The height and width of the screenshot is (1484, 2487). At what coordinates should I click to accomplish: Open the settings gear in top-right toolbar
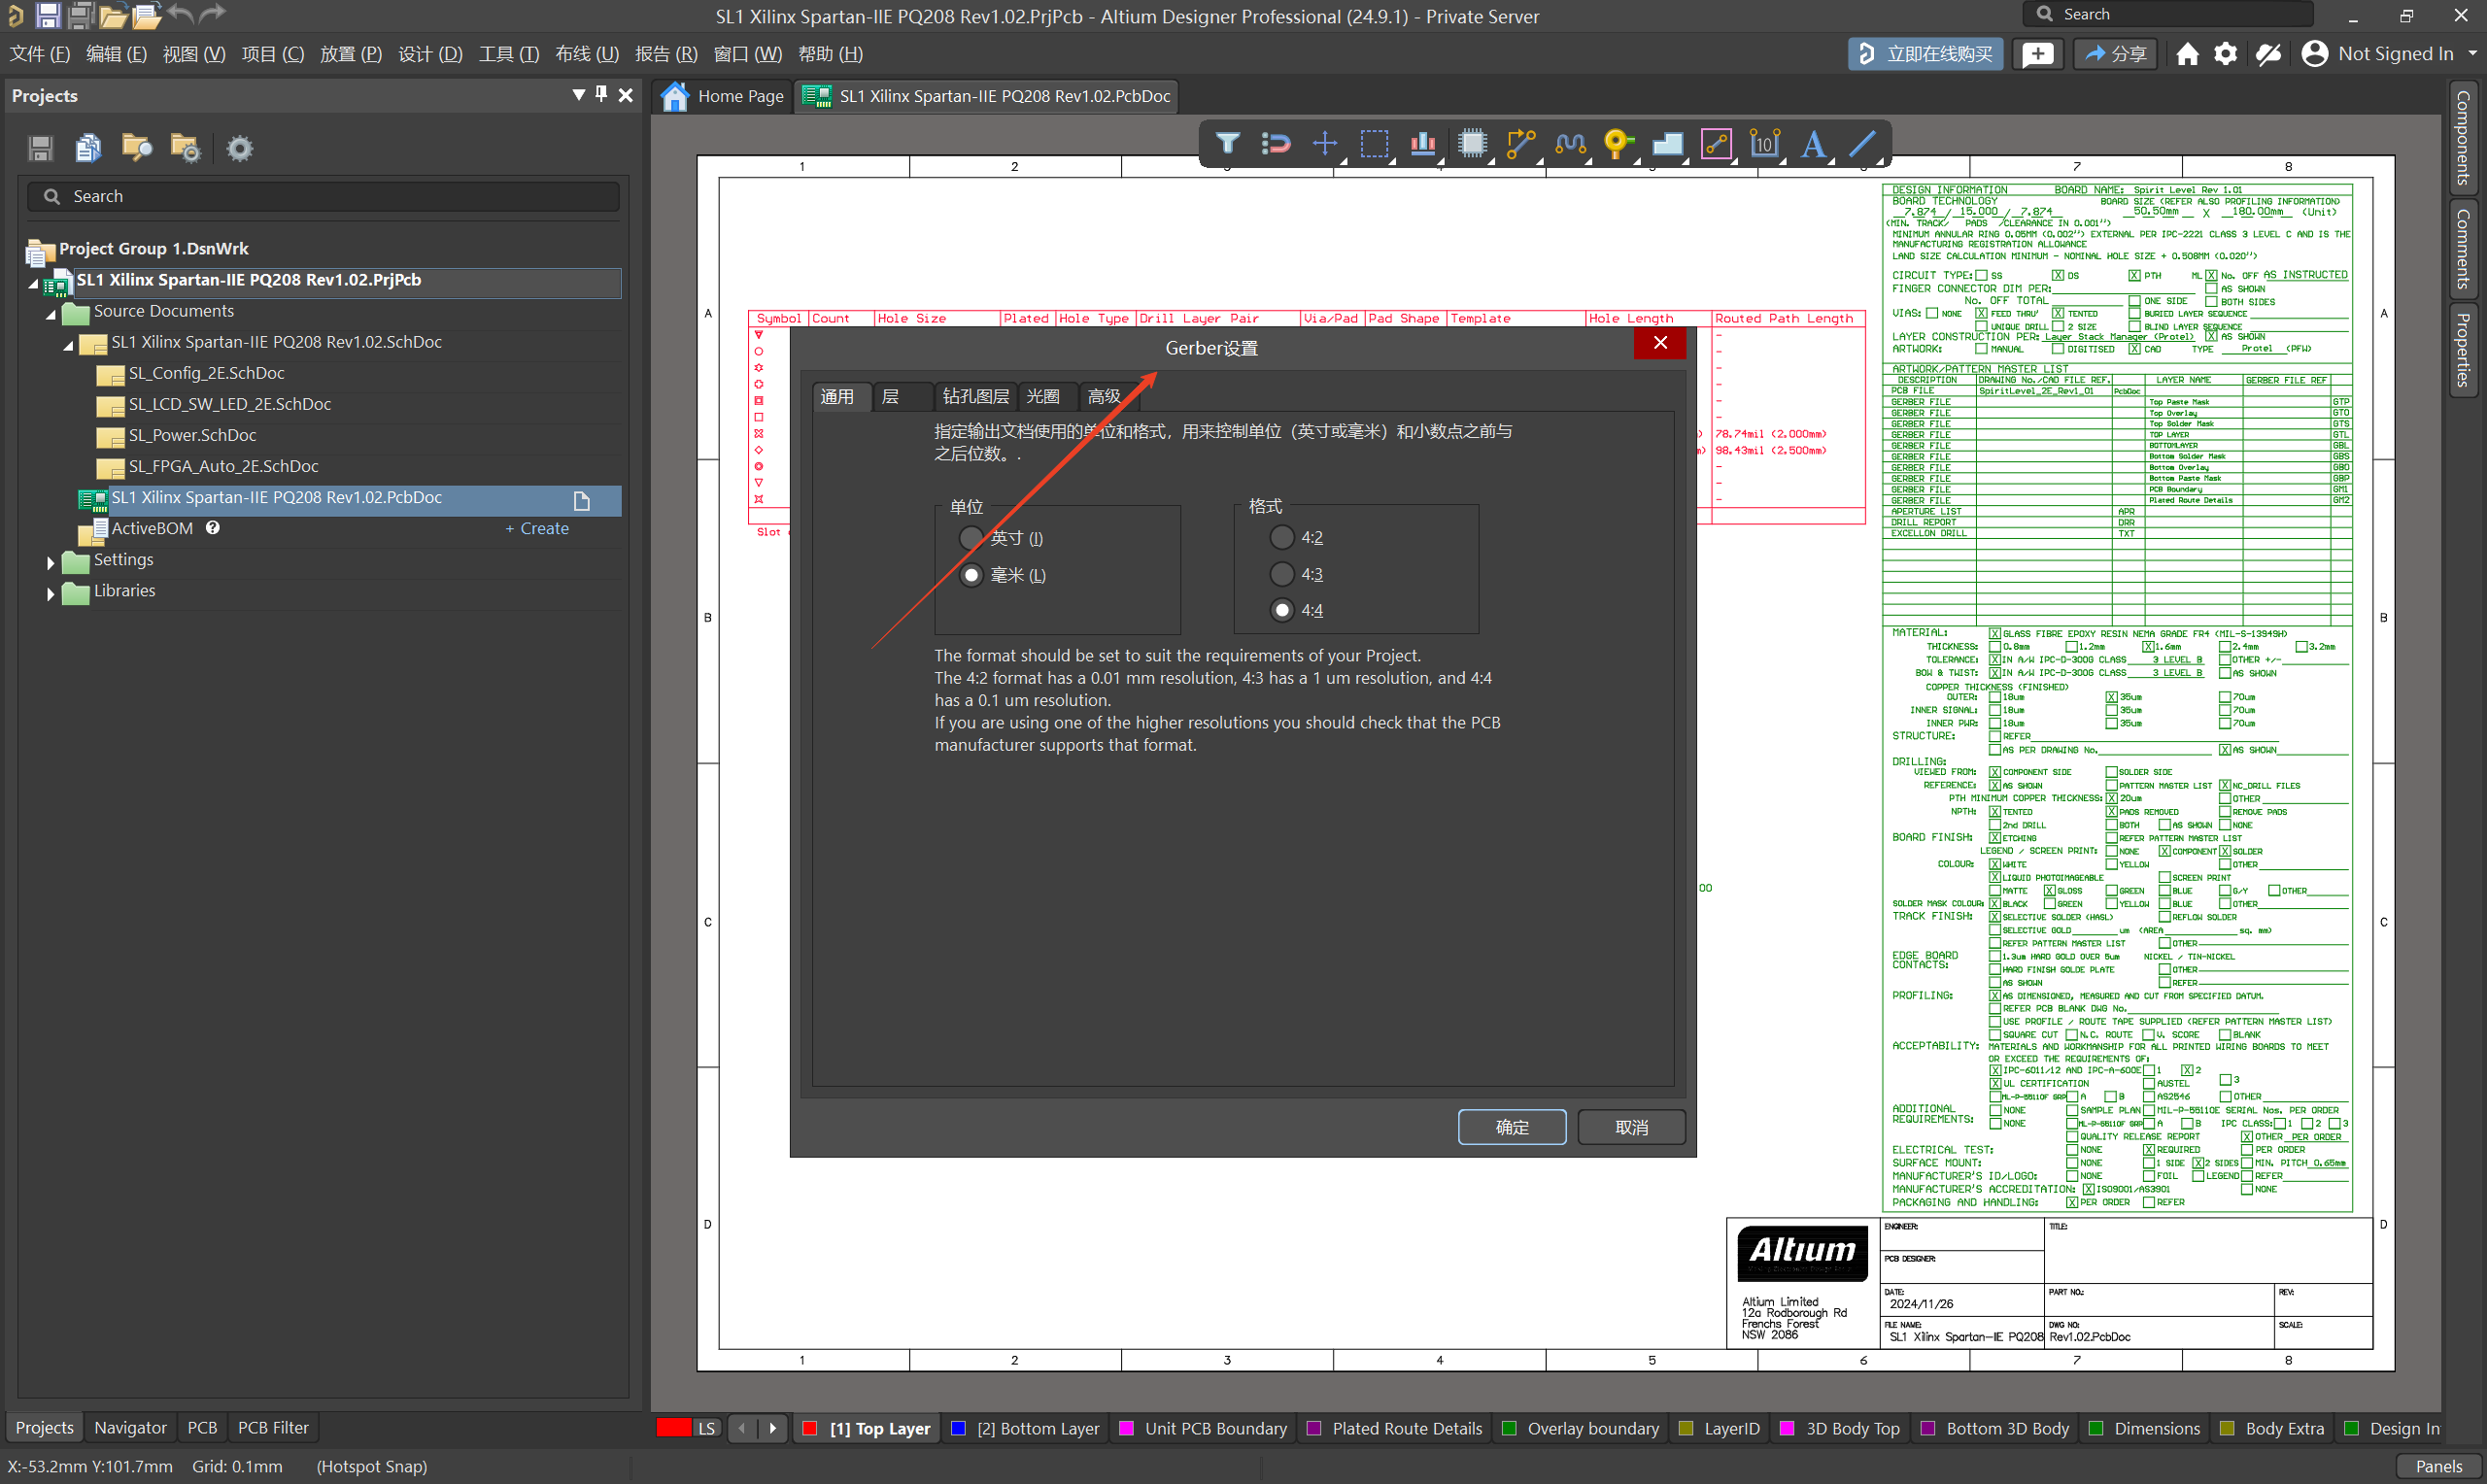[2225, 54]
